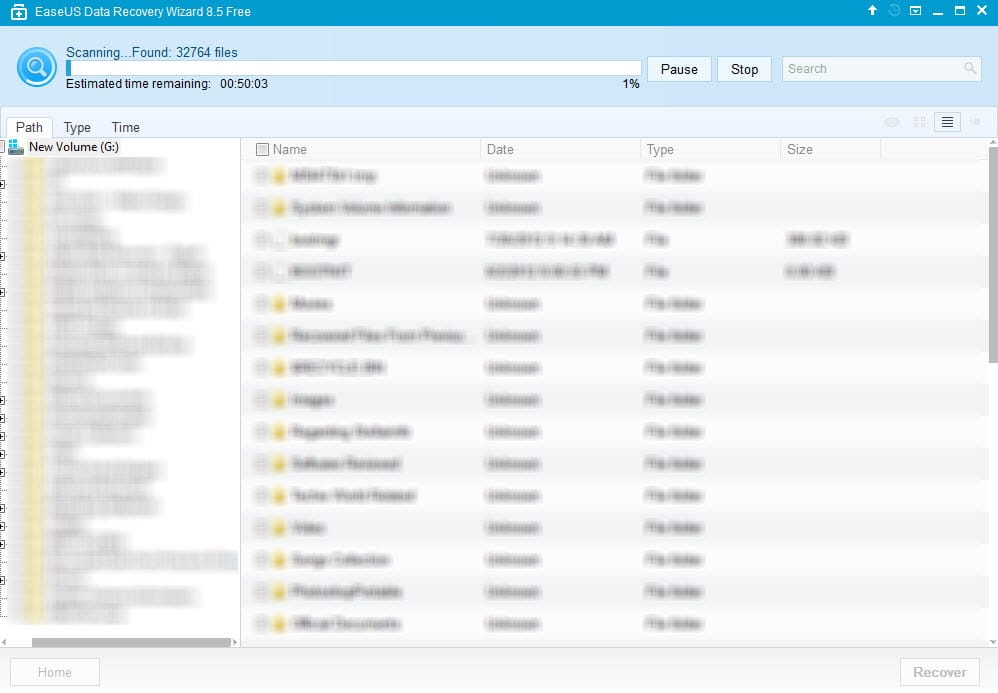Pause the running scan
Screen dimensions: 998x693
click(x=679, y=69)
